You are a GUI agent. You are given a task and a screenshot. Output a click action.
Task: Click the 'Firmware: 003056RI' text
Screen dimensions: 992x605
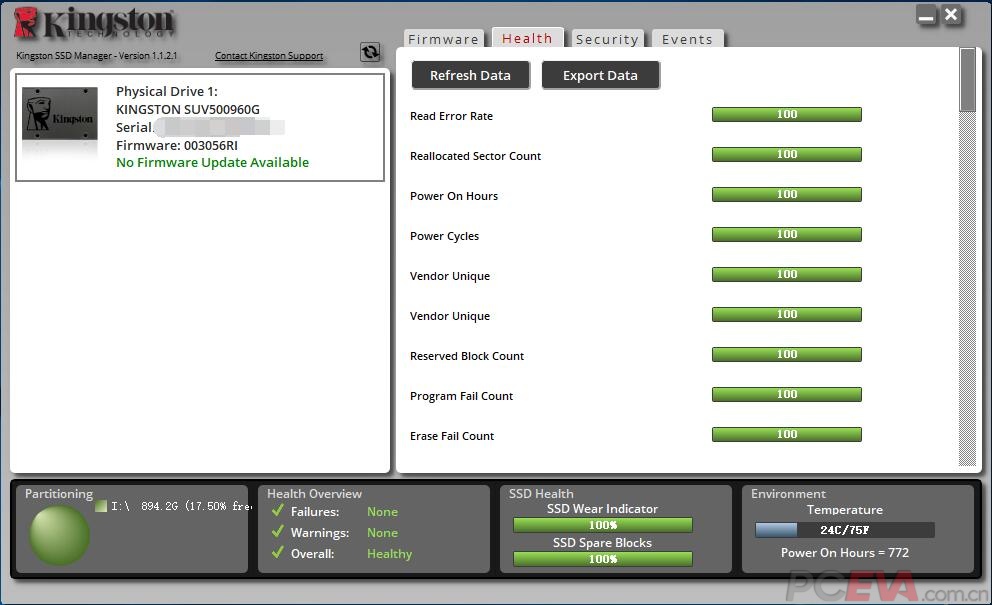coord(177,146)
